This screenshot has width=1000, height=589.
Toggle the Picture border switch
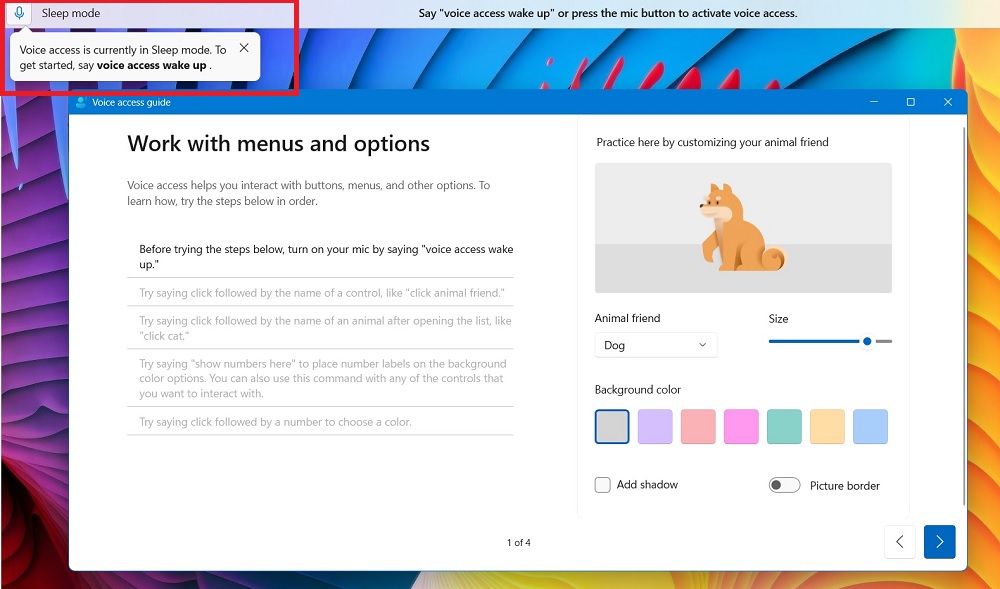coord(784,485)
